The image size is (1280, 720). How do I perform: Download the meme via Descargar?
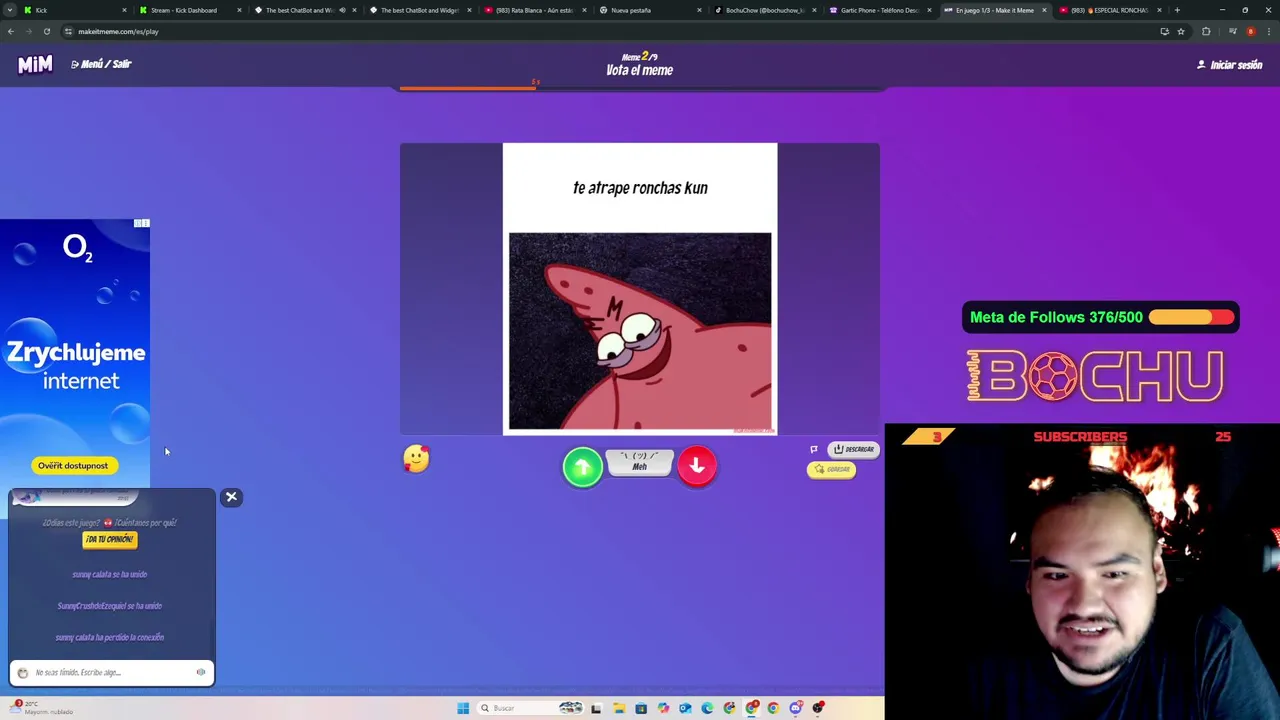coord(855,449)
